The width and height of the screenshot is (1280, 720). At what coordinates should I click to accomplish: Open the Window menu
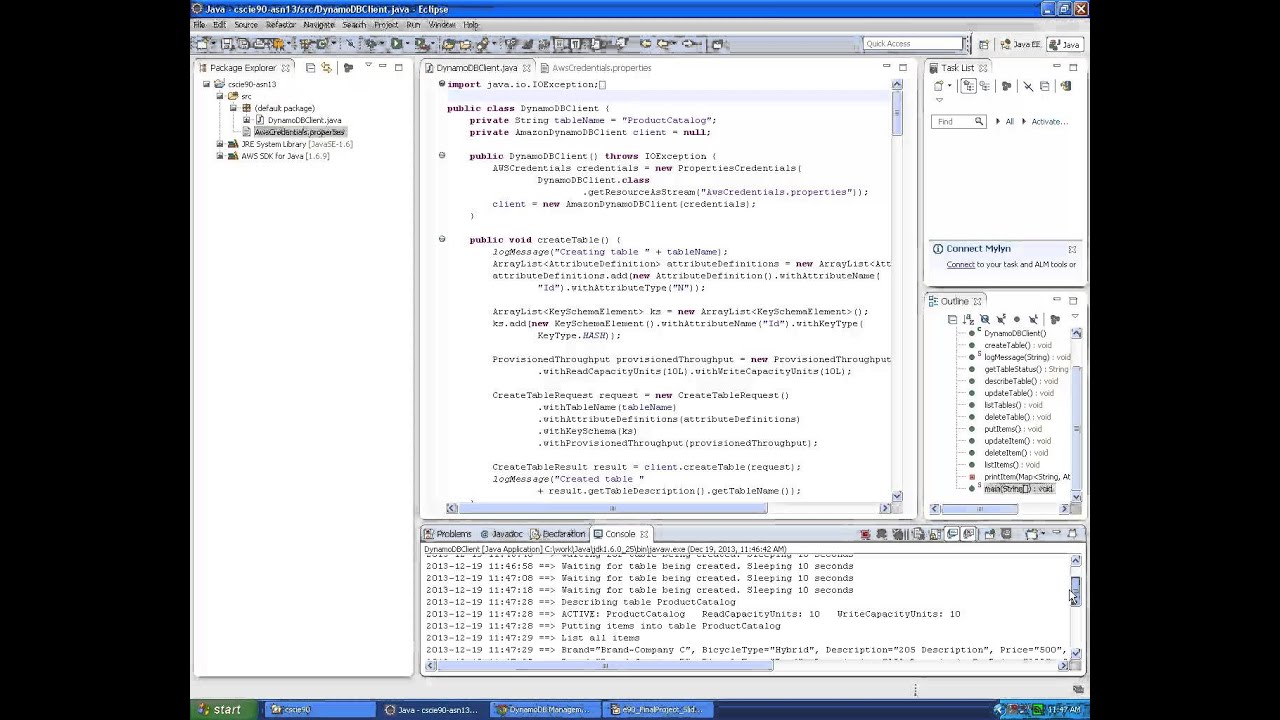[x=442, y=24]
